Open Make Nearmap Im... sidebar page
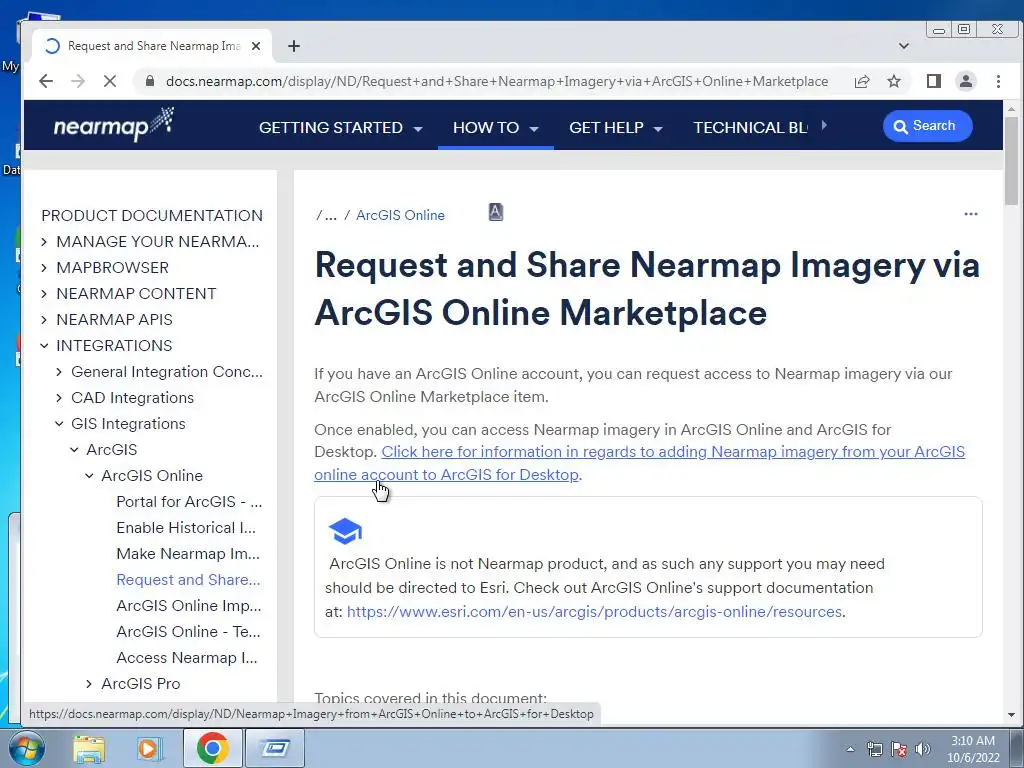The height and width of the screenshot is (768, 1024). (x=187, y=554)
